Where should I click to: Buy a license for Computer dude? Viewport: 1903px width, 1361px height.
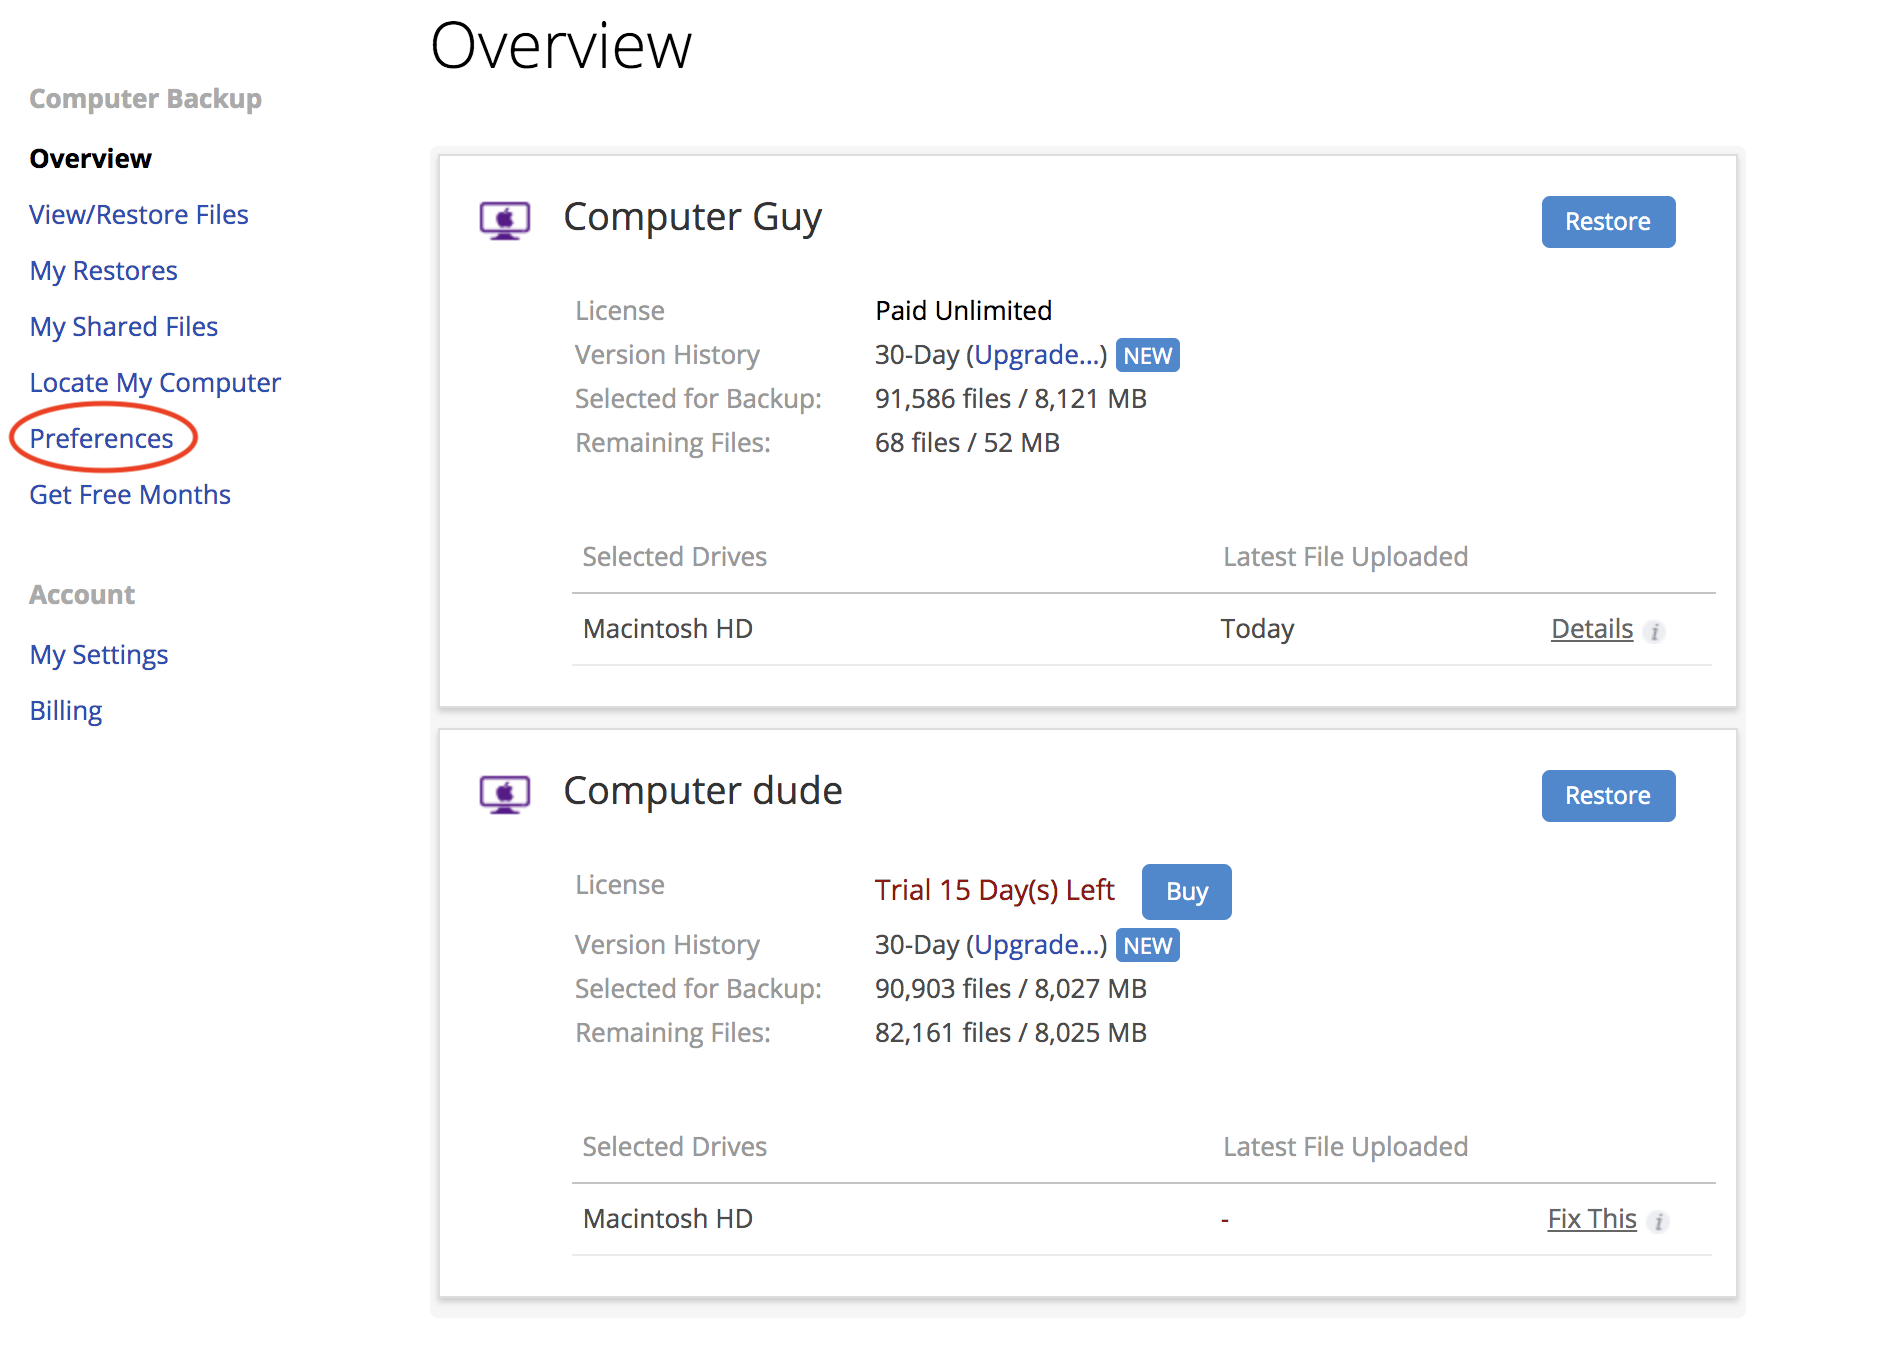(x=1187, y=891)
